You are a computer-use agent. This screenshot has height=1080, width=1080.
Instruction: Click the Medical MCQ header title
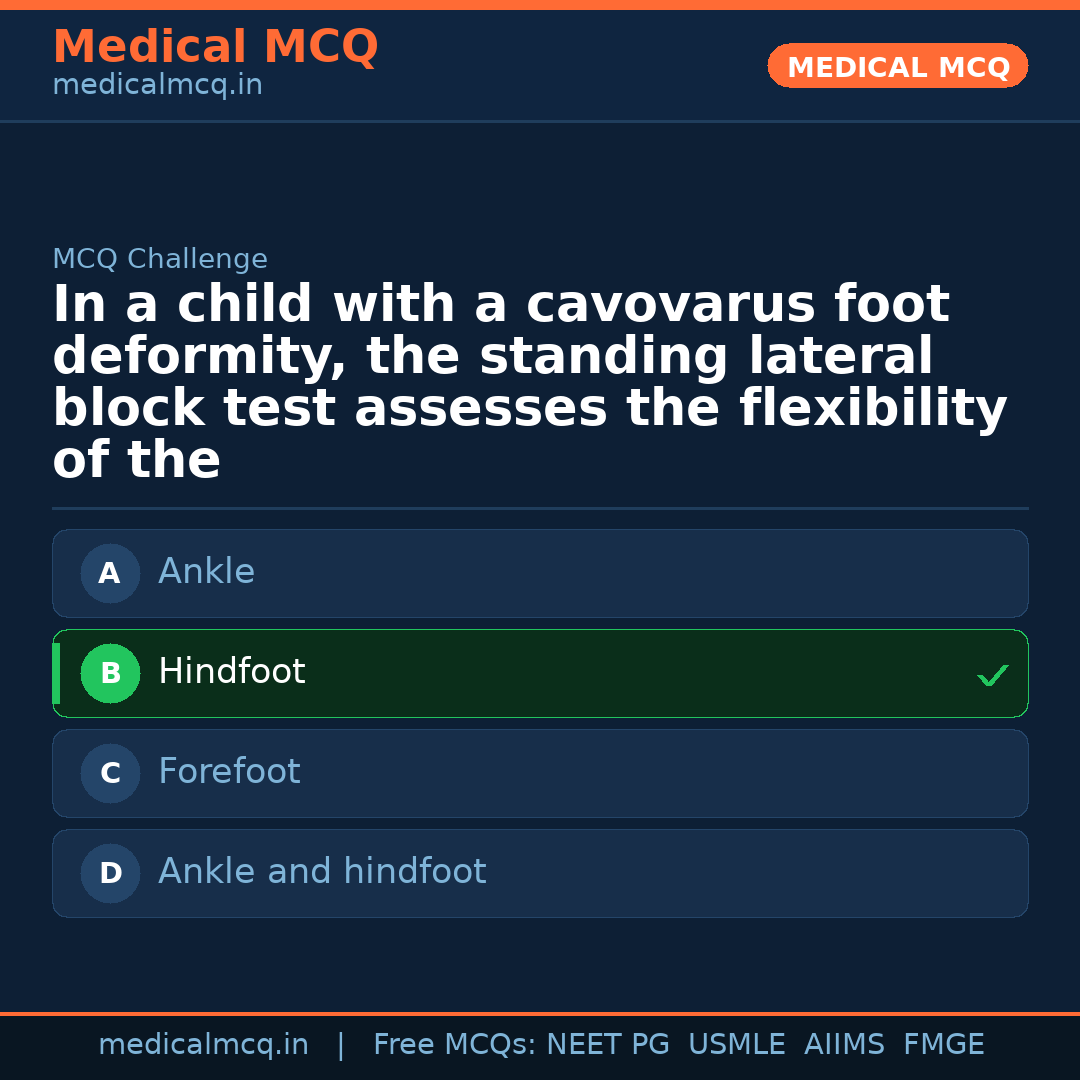point(215,47)
